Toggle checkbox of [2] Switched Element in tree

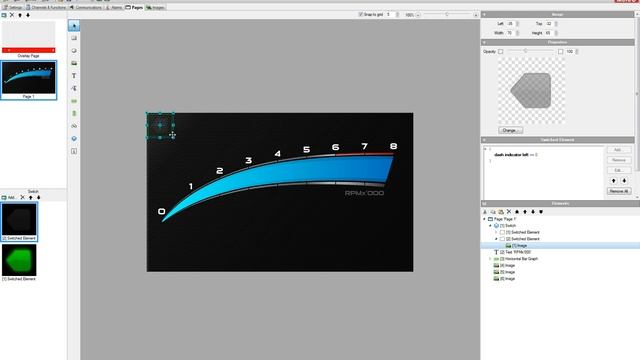pos(502,239)
